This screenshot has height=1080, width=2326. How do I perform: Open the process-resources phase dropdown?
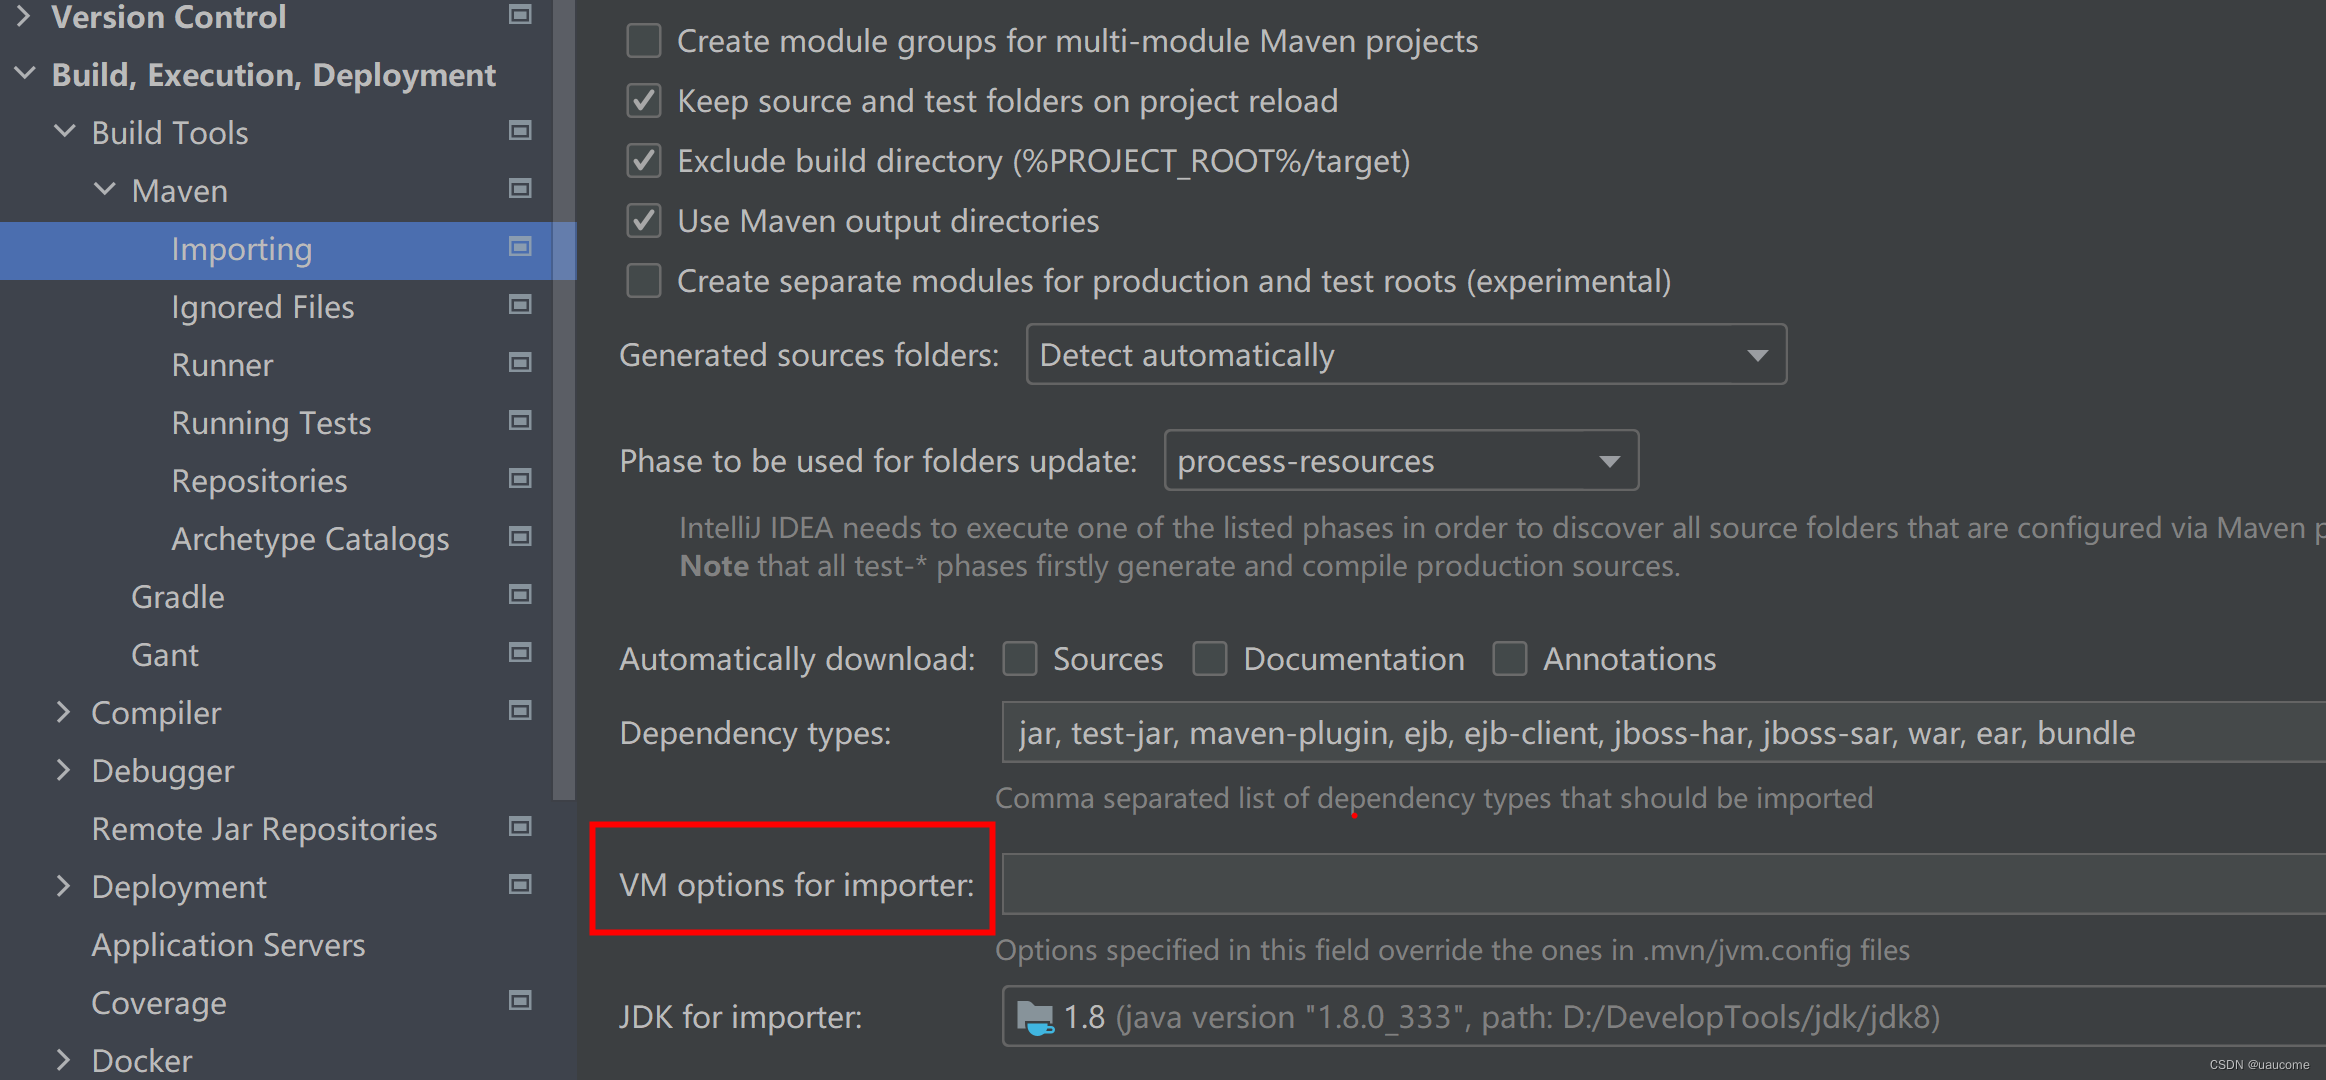pyautogui.click(x=1609, y=461)
